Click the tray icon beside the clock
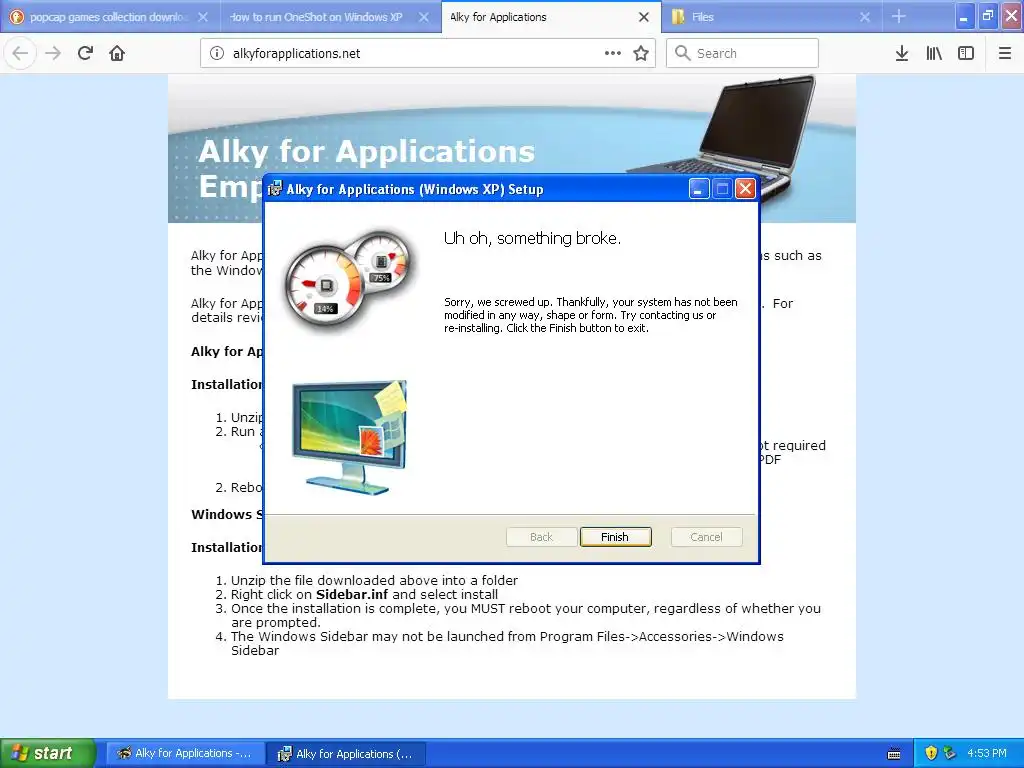The height and width of the screenshot is (768, 1024). click(950, 754)
